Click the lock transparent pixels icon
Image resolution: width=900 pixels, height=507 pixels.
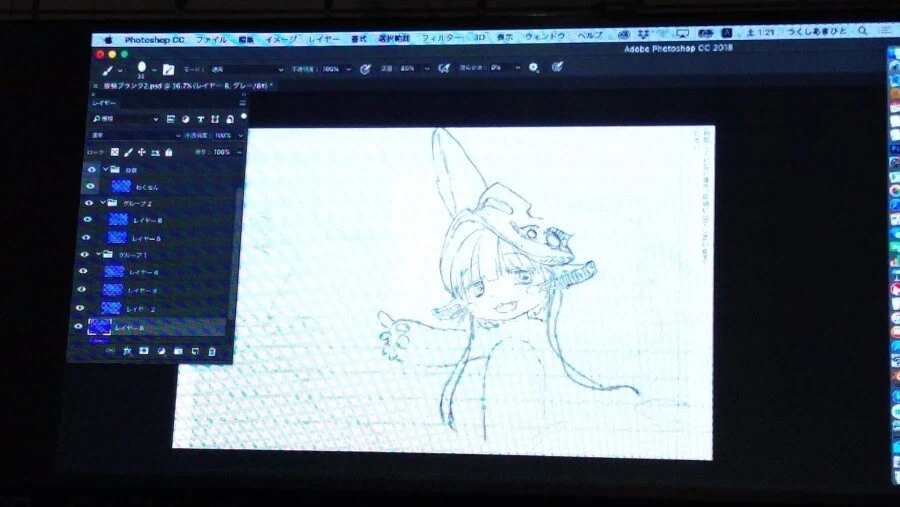(114, 152)
